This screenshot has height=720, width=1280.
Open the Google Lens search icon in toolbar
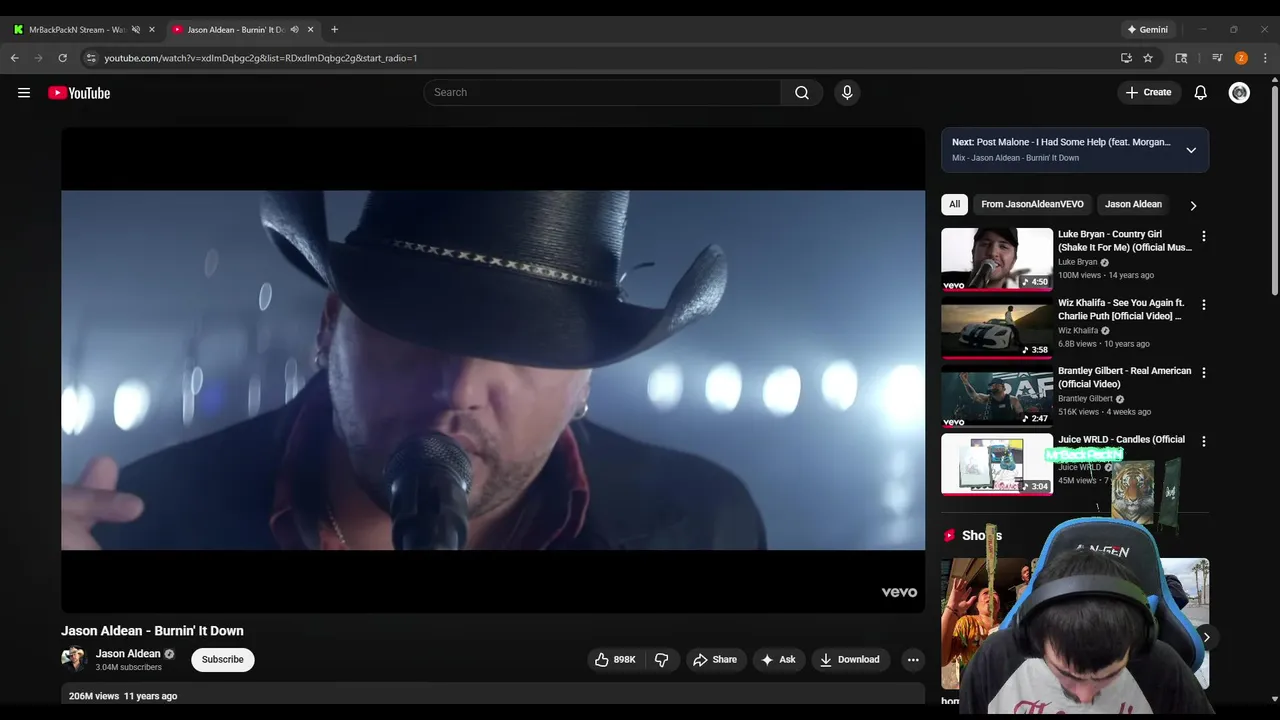(1181, 58)
